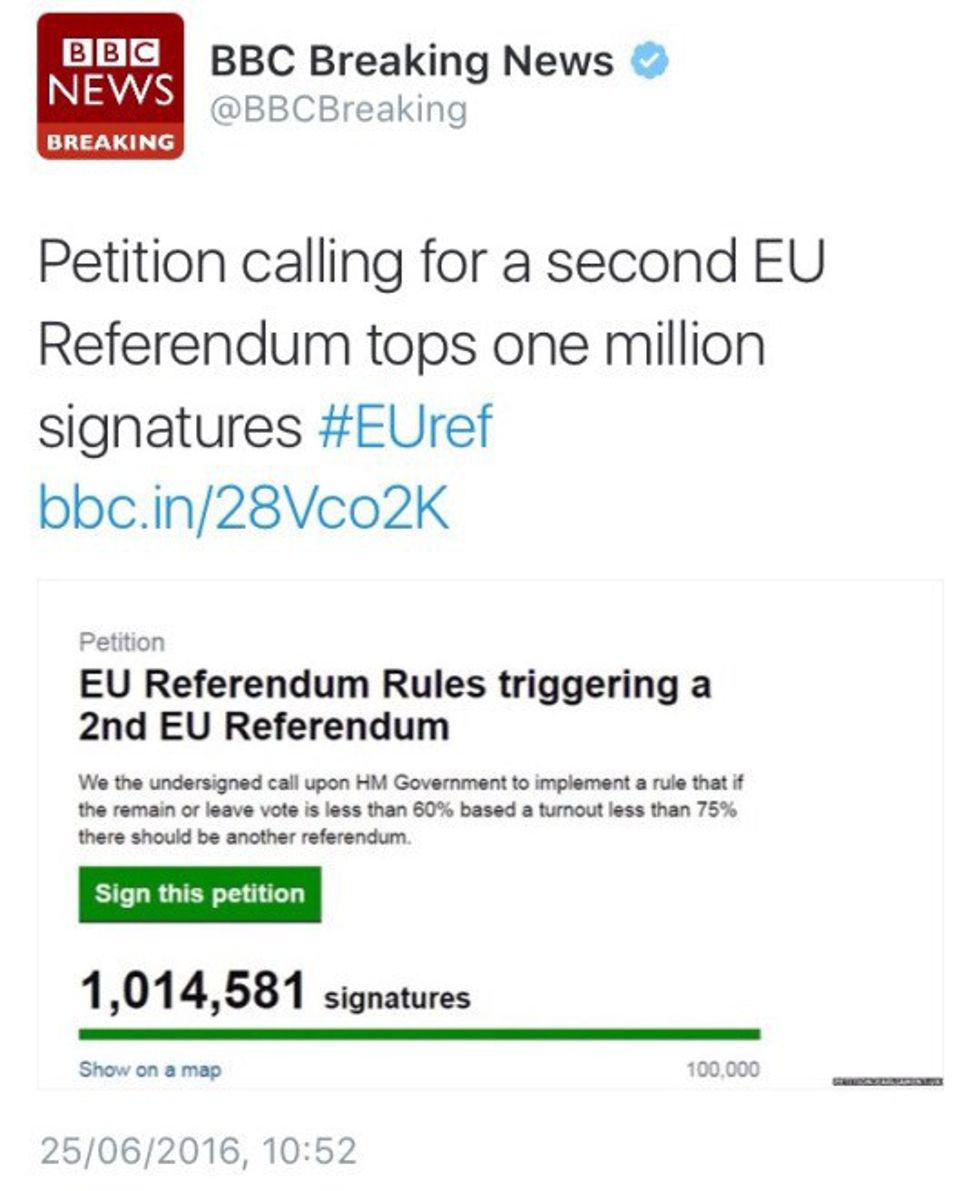The height and width of the screenshot is (1191, 980).
Task: Select the petition title heading
Action: point(394,706)
